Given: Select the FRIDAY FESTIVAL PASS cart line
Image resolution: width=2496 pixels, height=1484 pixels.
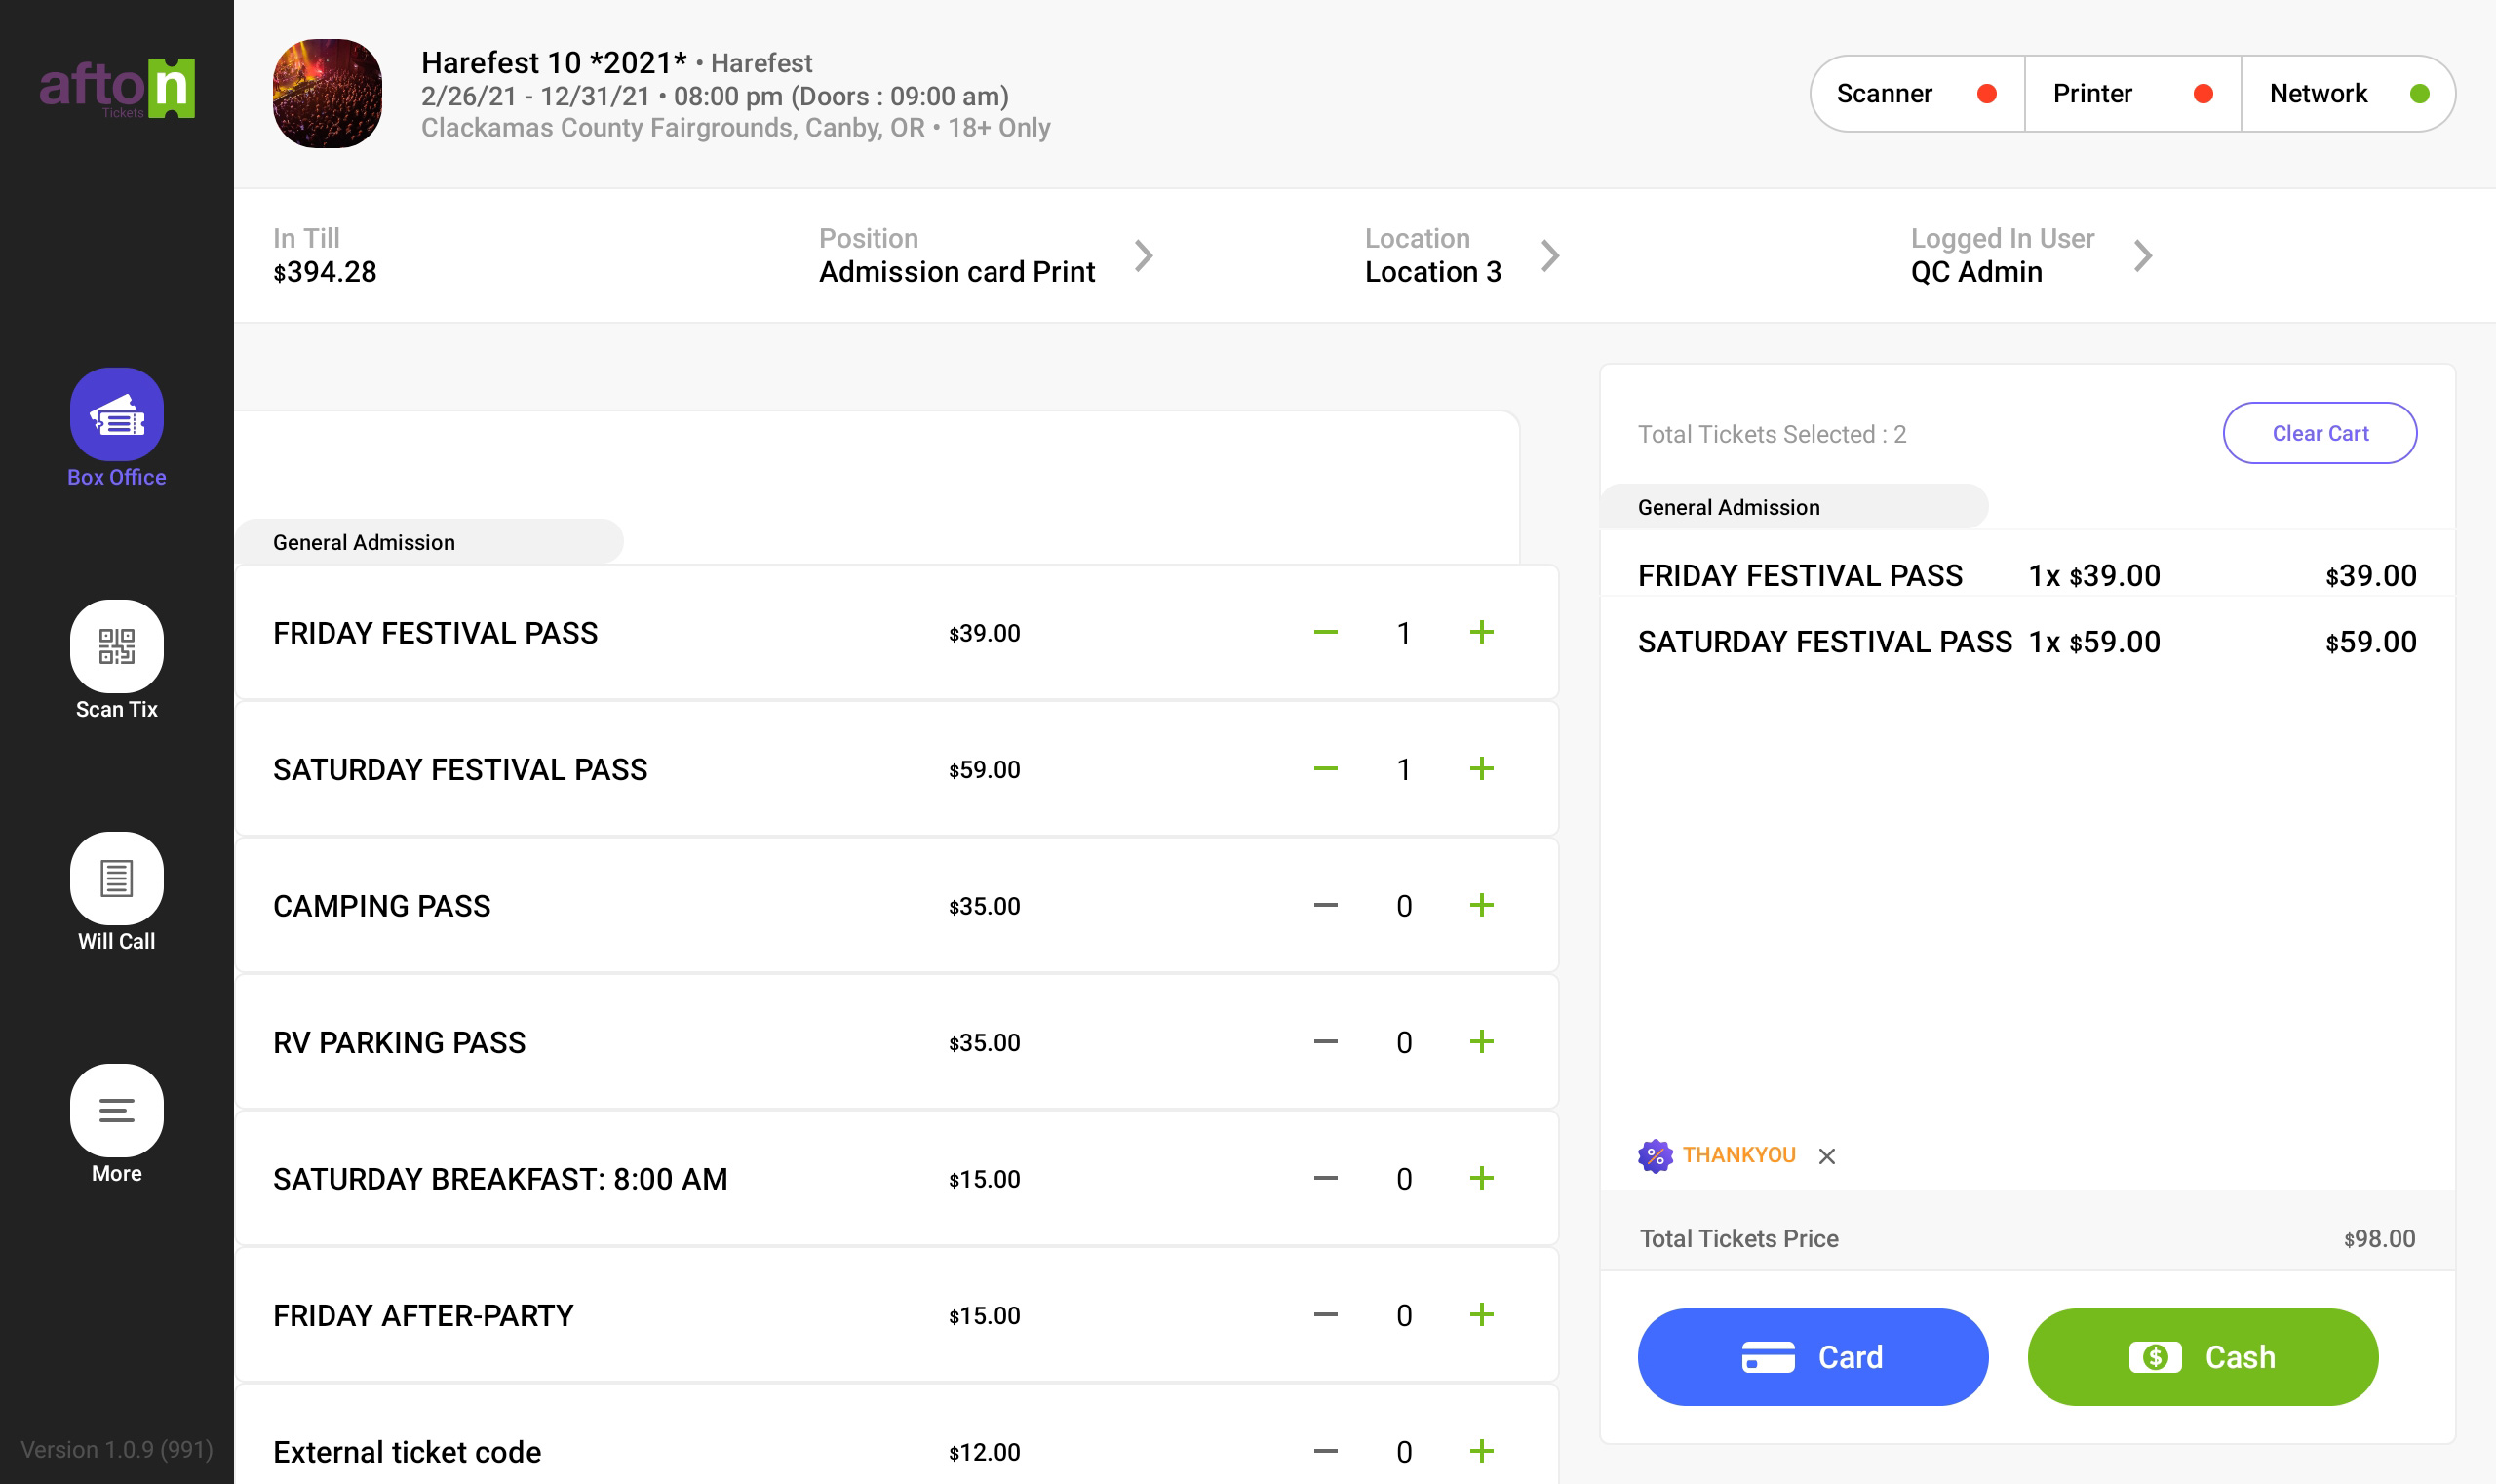Looking at the screenshot, I should coord(2027,575).
